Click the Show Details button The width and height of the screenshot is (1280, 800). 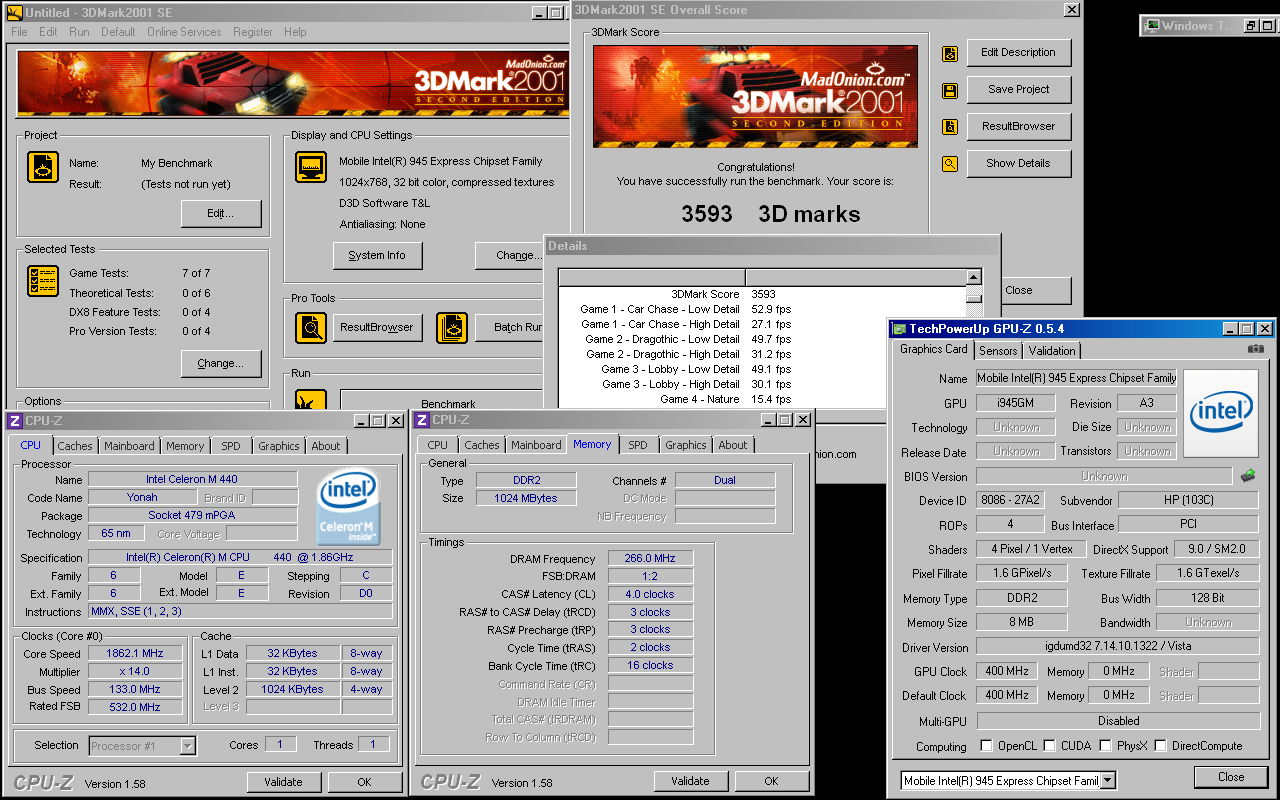point(1018,163)
